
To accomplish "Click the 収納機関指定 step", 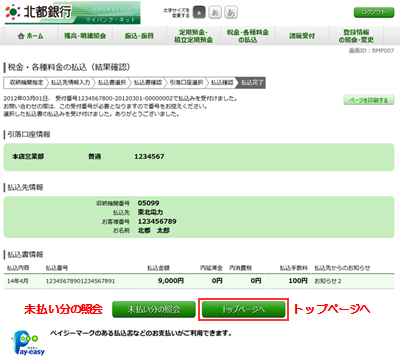I will [26, 83].
